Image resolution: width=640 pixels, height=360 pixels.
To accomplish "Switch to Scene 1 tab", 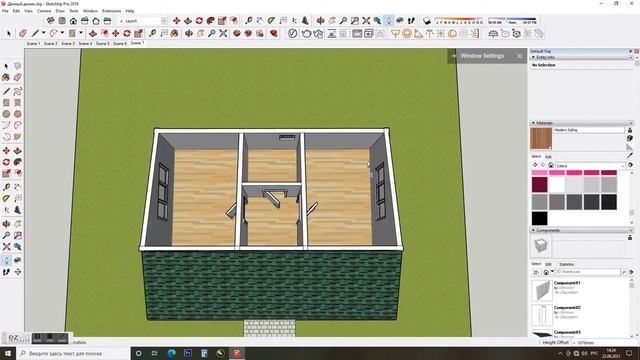I will (33, 43).
